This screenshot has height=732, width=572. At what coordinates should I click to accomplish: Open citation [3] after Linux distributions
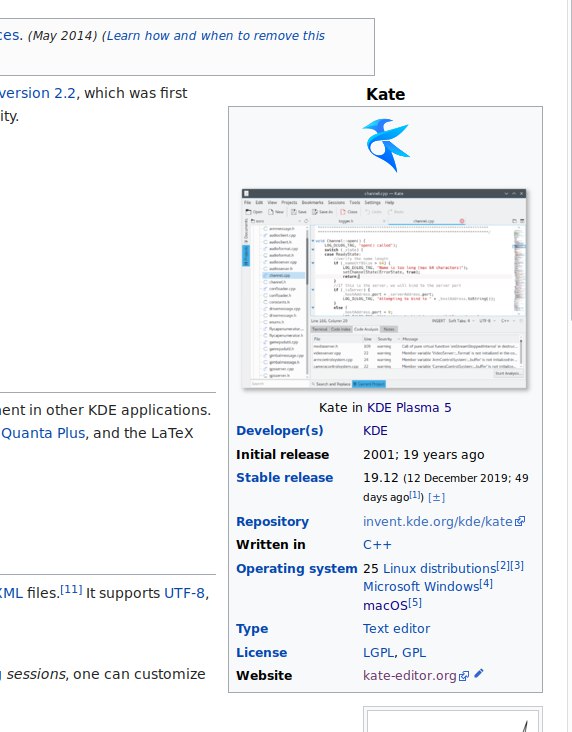[x=517, y=566]
